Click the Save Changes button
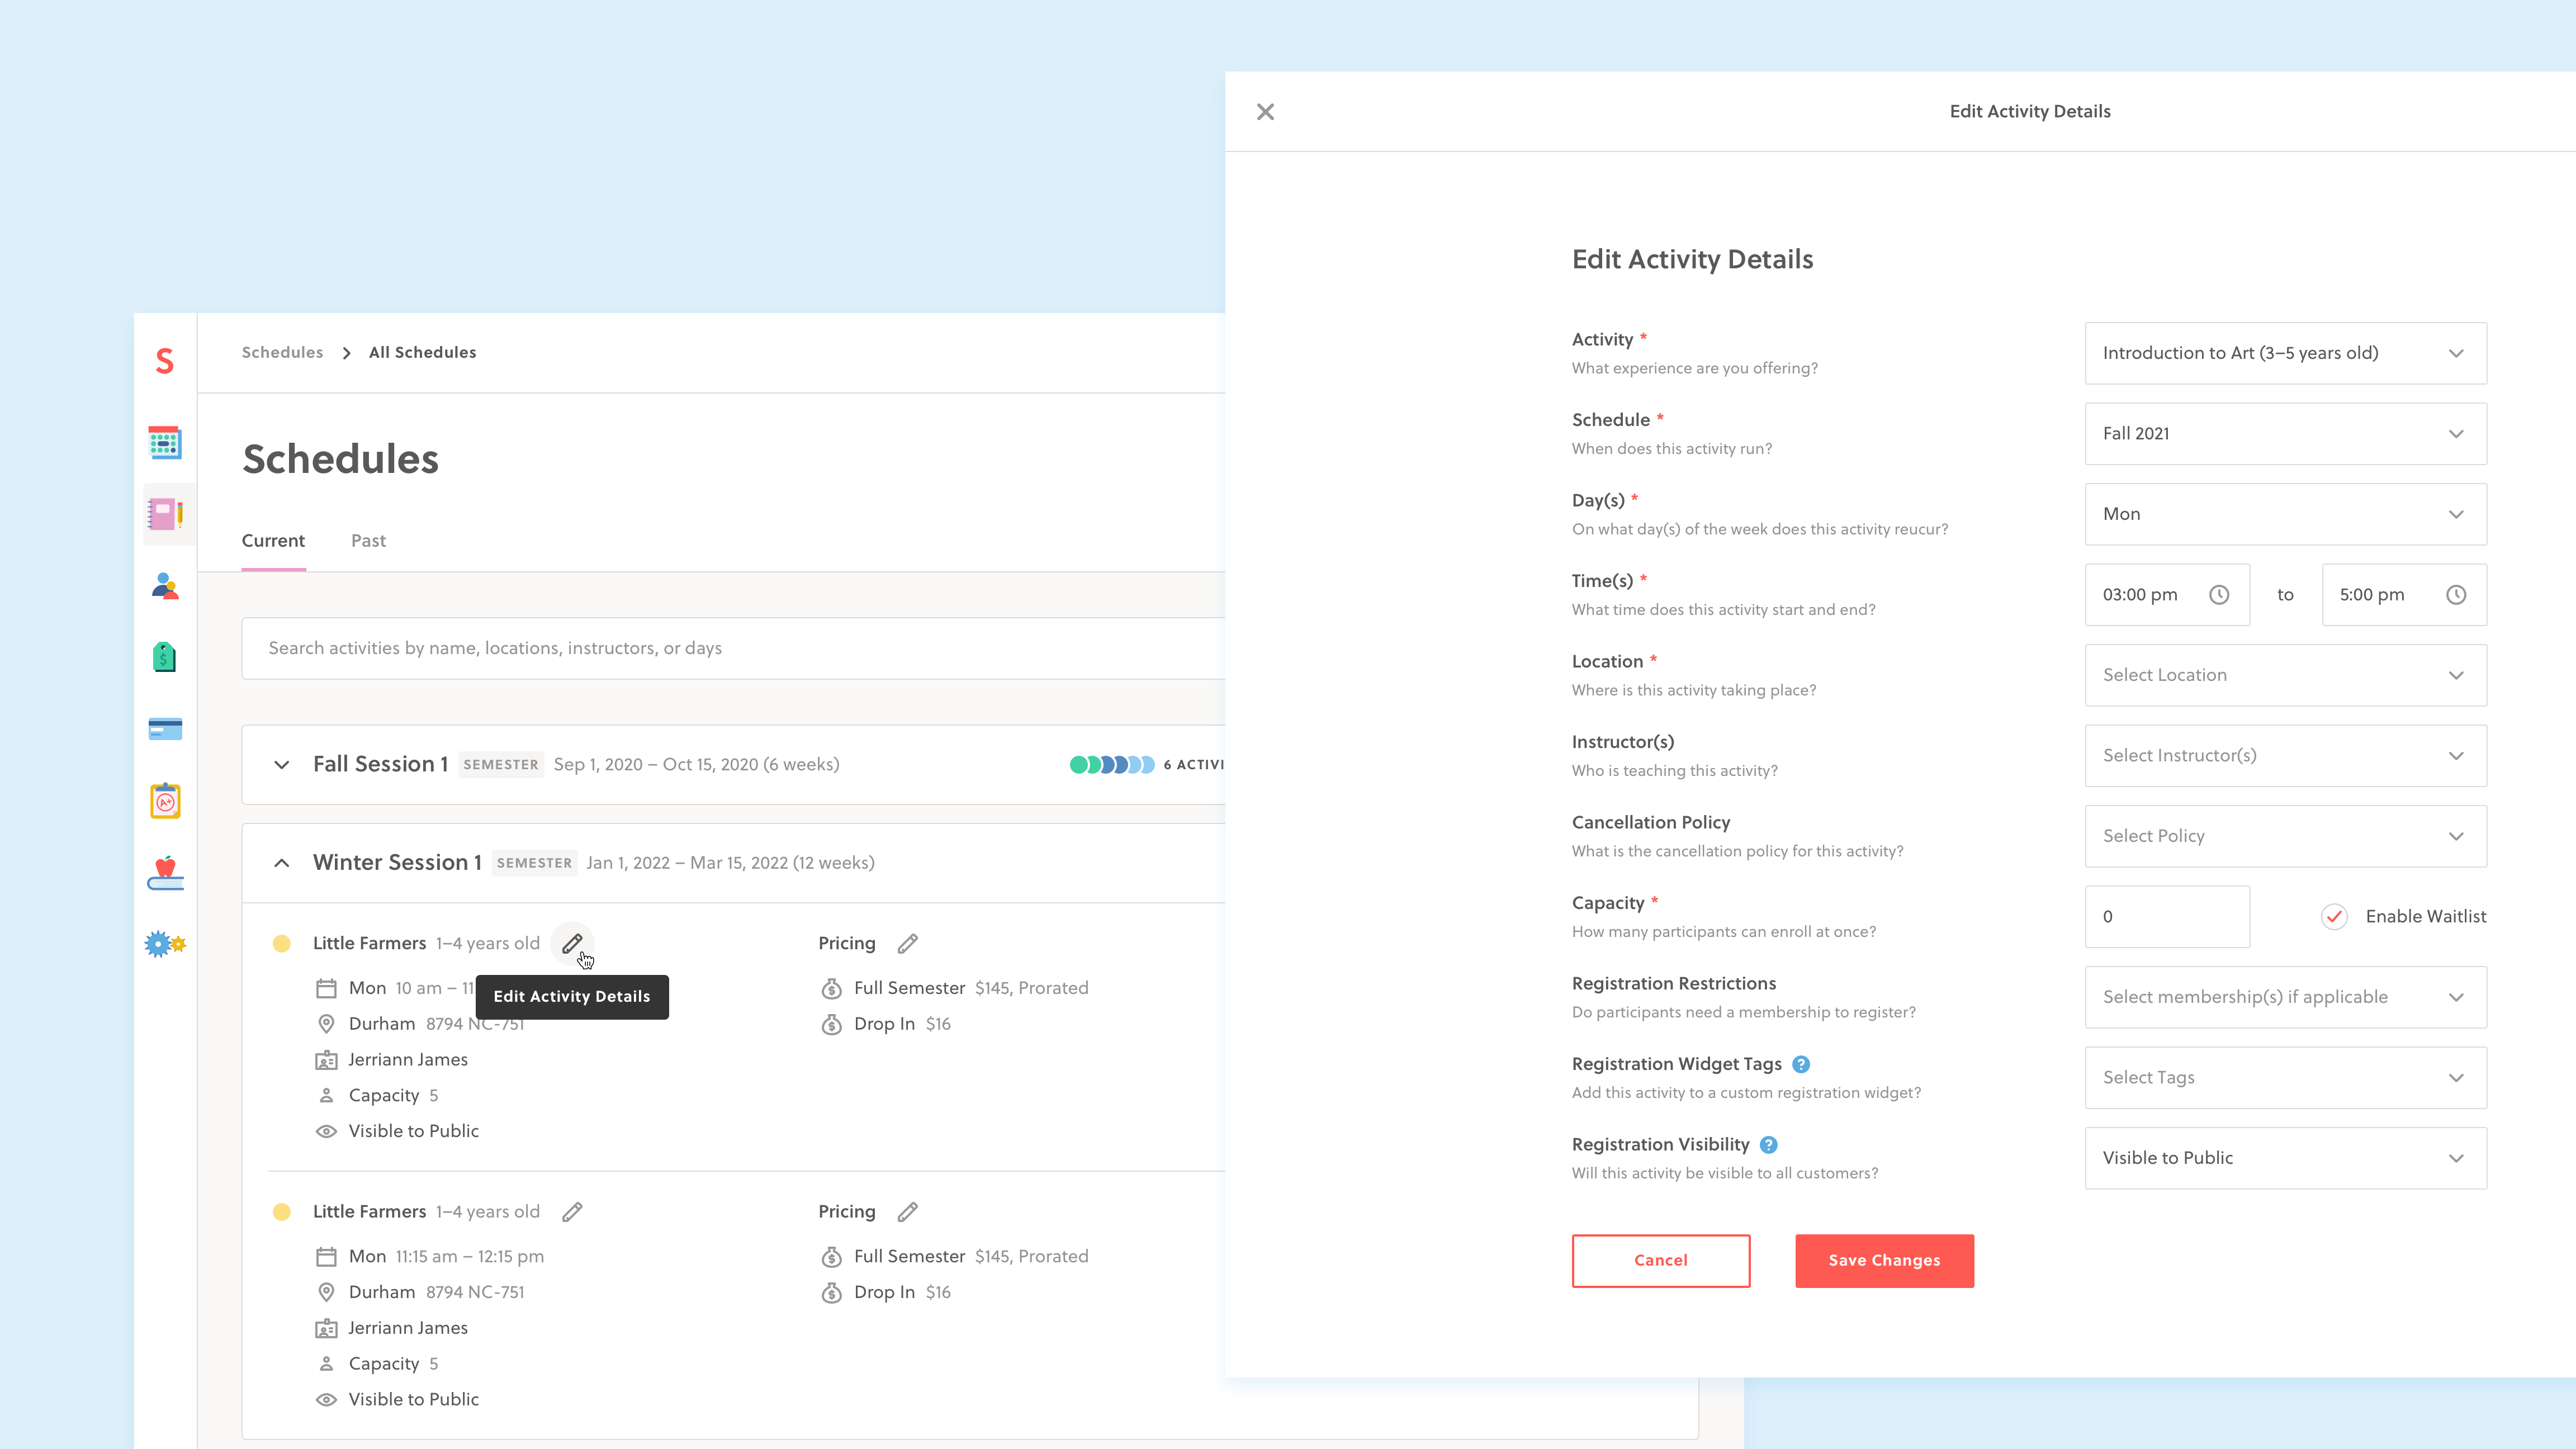2576x1449 pixels. 1884,1260
